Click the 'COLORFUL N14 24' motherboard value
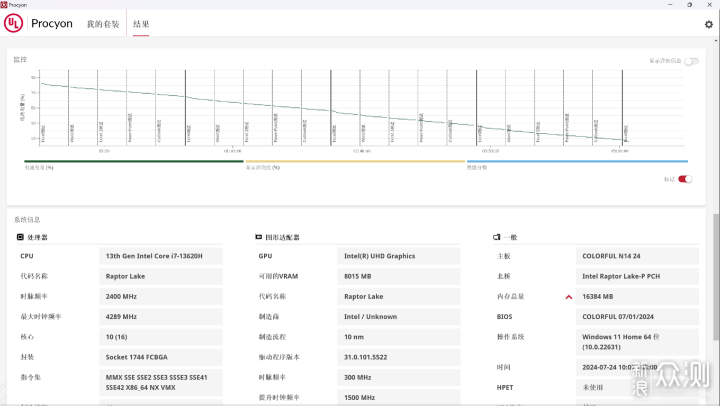 coord(637,256)
